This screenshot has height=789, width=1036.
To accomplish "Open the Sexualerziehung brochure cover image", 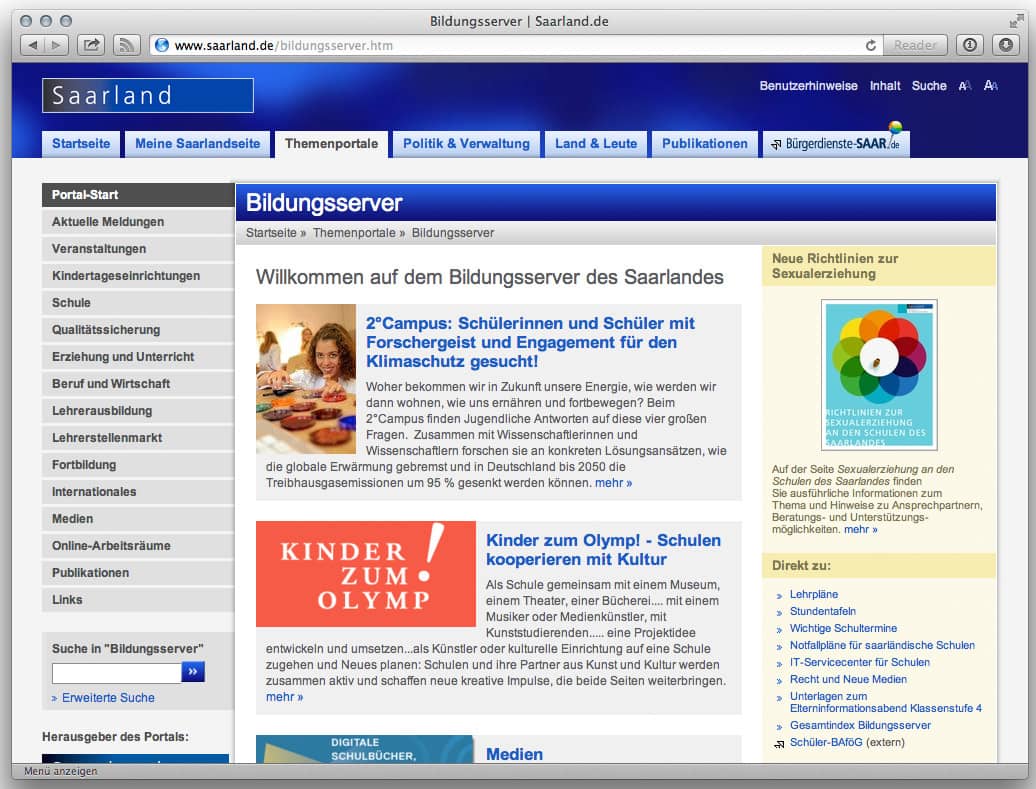I will 879,375.
